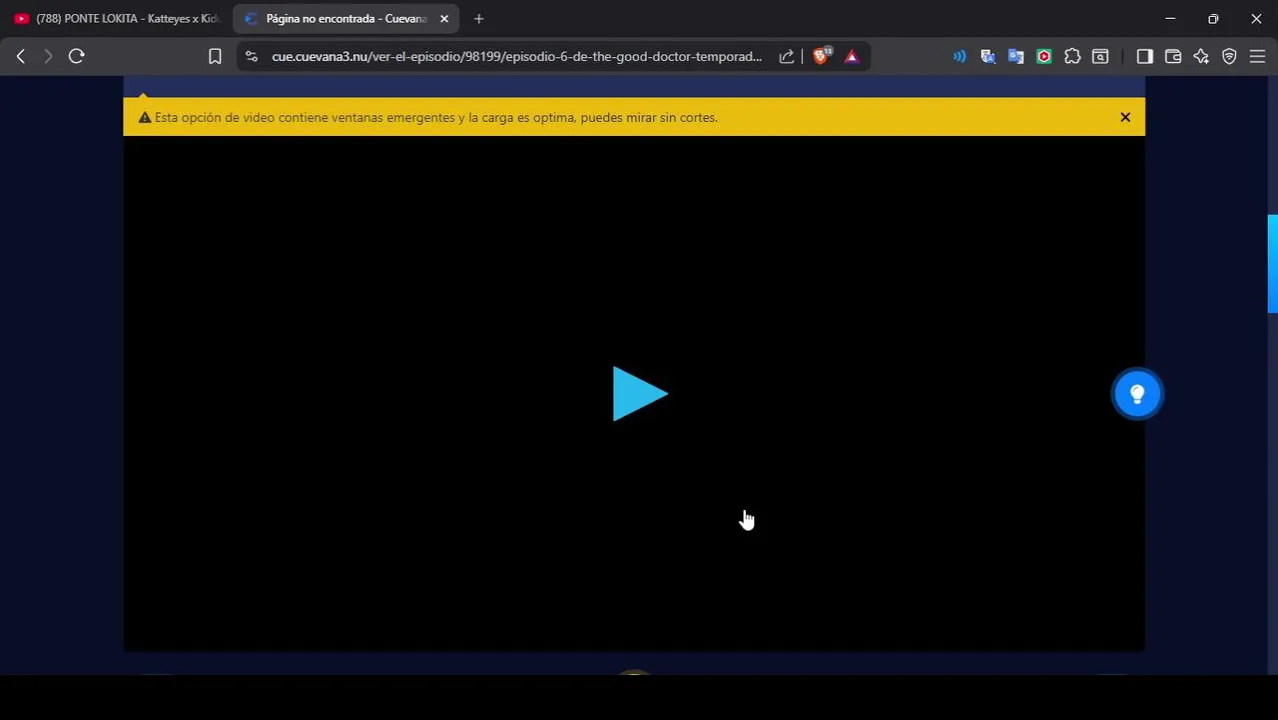Dismiss the yellow warning banner
Screen dimensions: 1278x720
tap(1125, 117)
